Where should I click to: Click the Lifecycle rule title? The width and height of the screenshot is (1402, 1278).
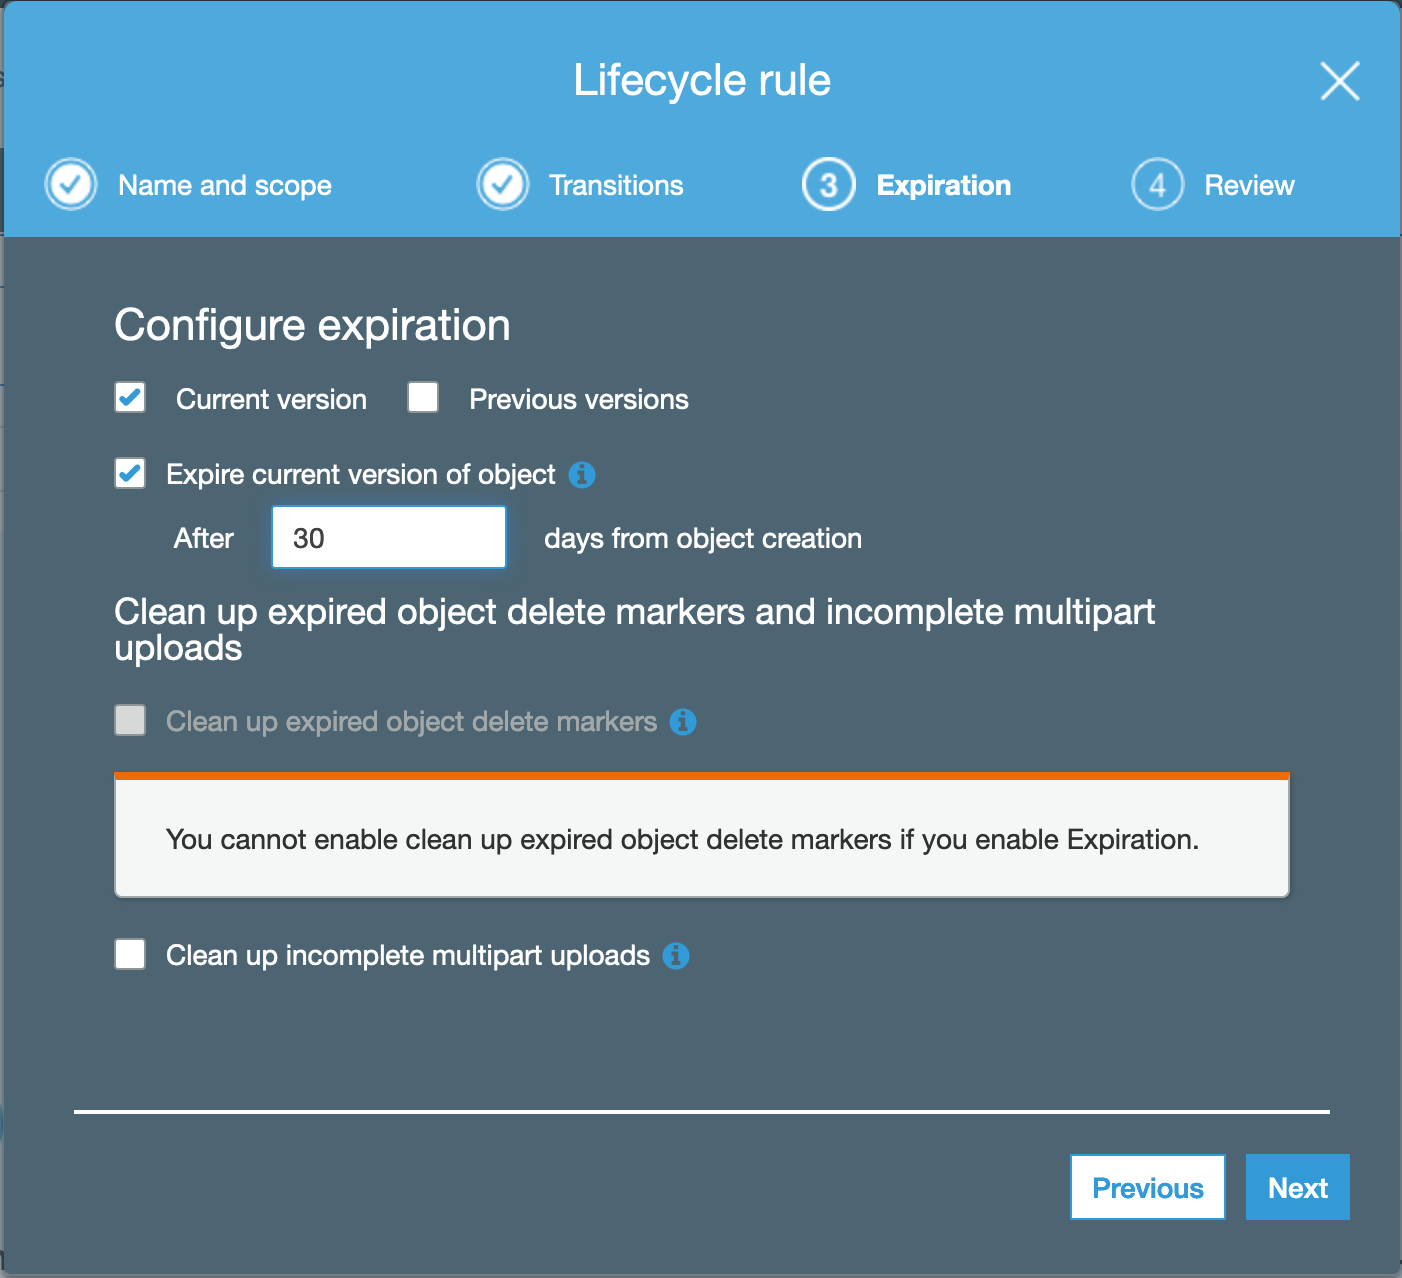click(x=702, y=80)
